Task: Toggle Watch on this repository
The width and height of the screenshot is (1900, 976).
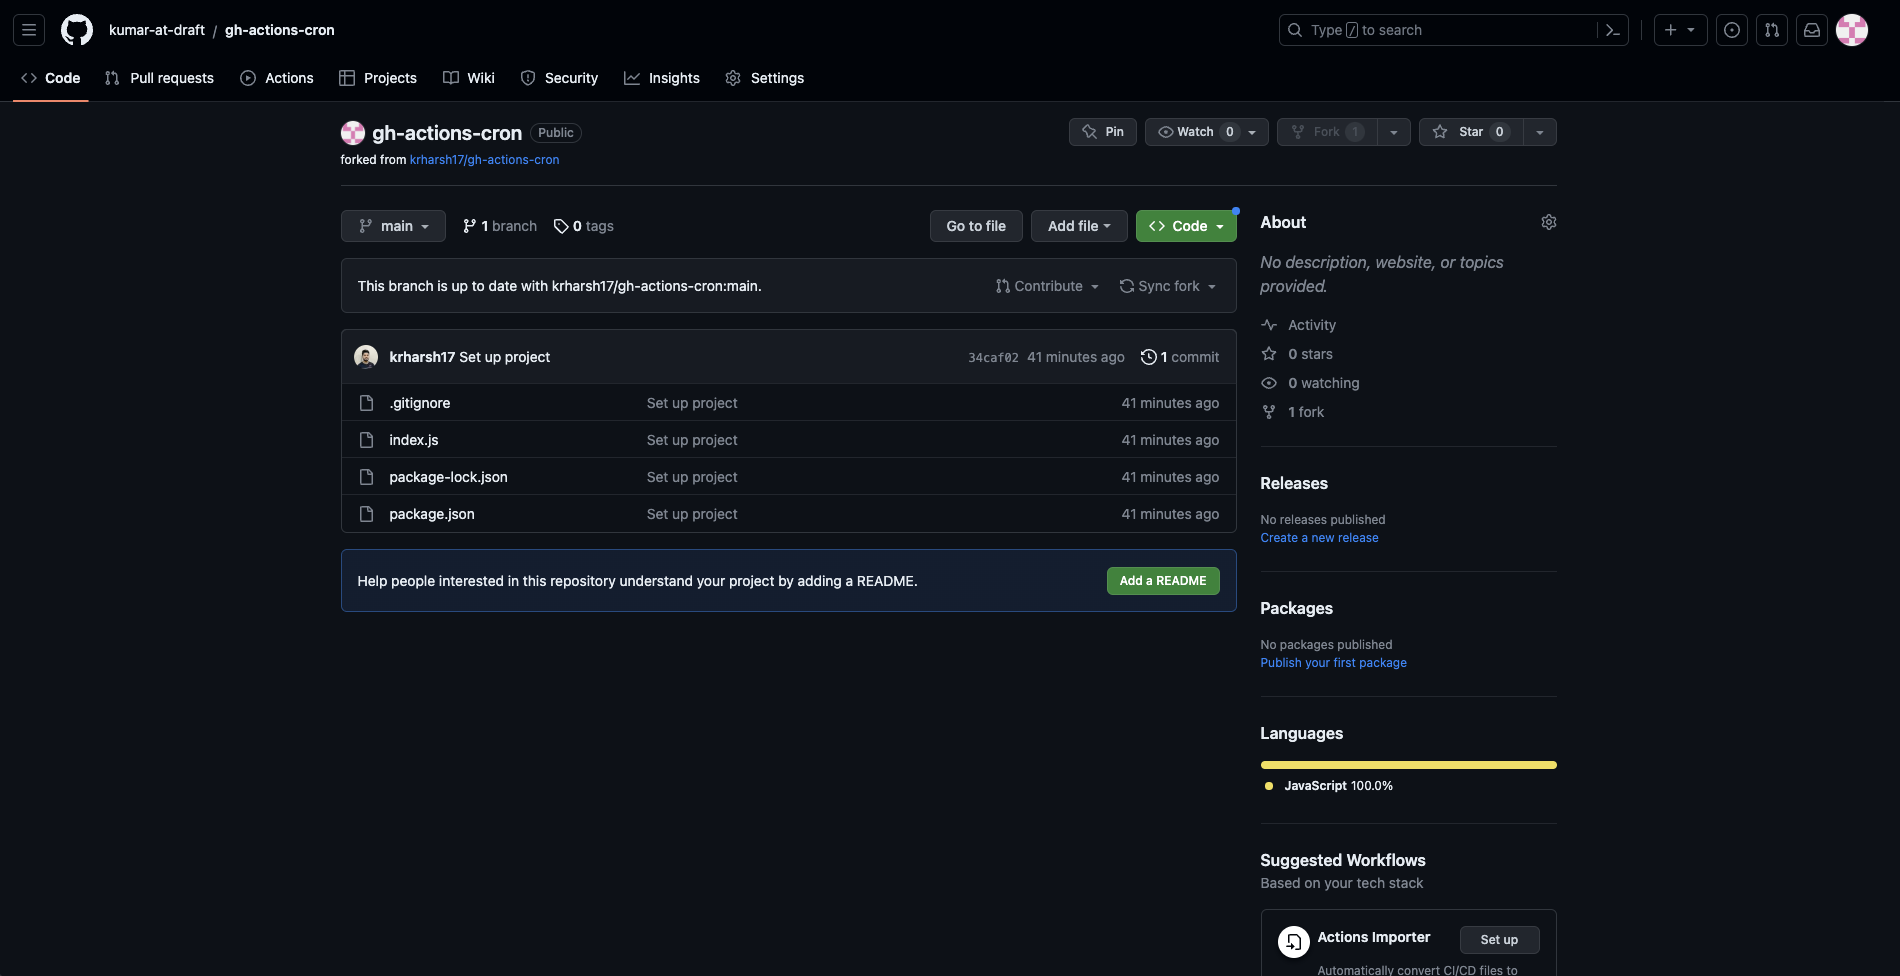Action: coord(1194,132)
